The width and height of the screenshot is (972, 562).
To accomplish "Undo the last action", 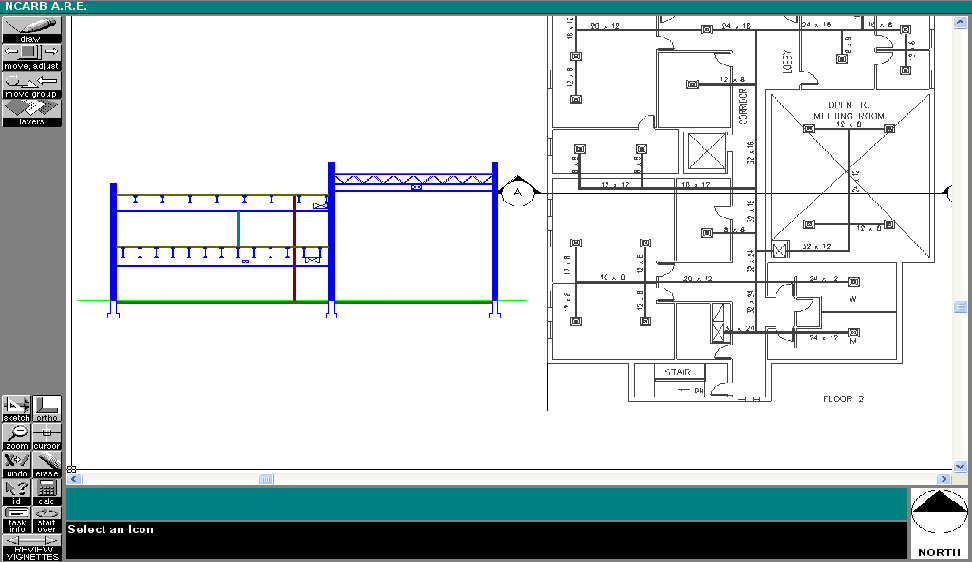I will [16, 464].
